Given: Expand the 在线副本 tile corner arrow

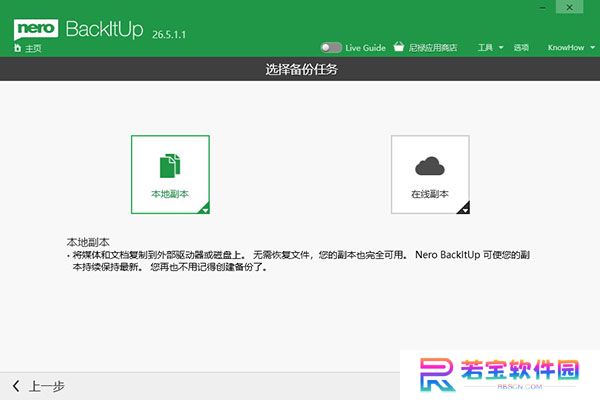Looking at the screenshot, I should tap(464, 208).
